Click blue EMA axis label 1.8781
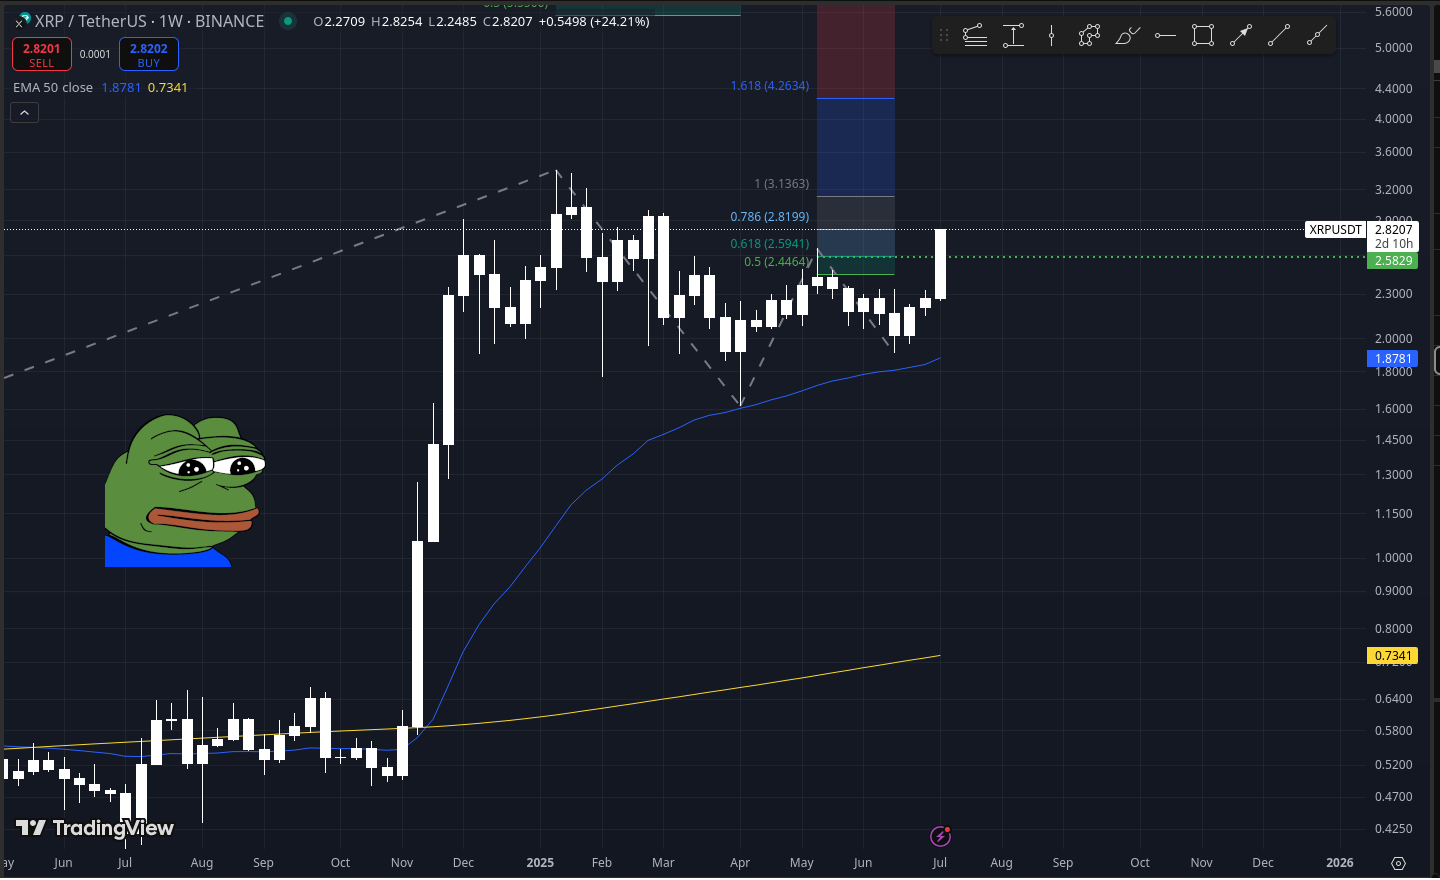 point(1393,359)
